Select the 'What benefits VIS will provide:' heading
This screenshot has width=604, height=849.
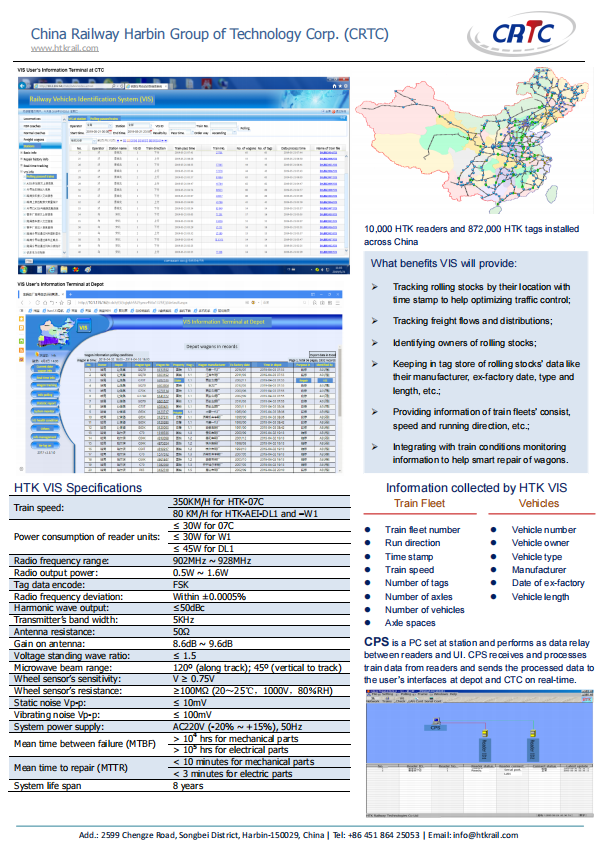[x=443, y=264]
